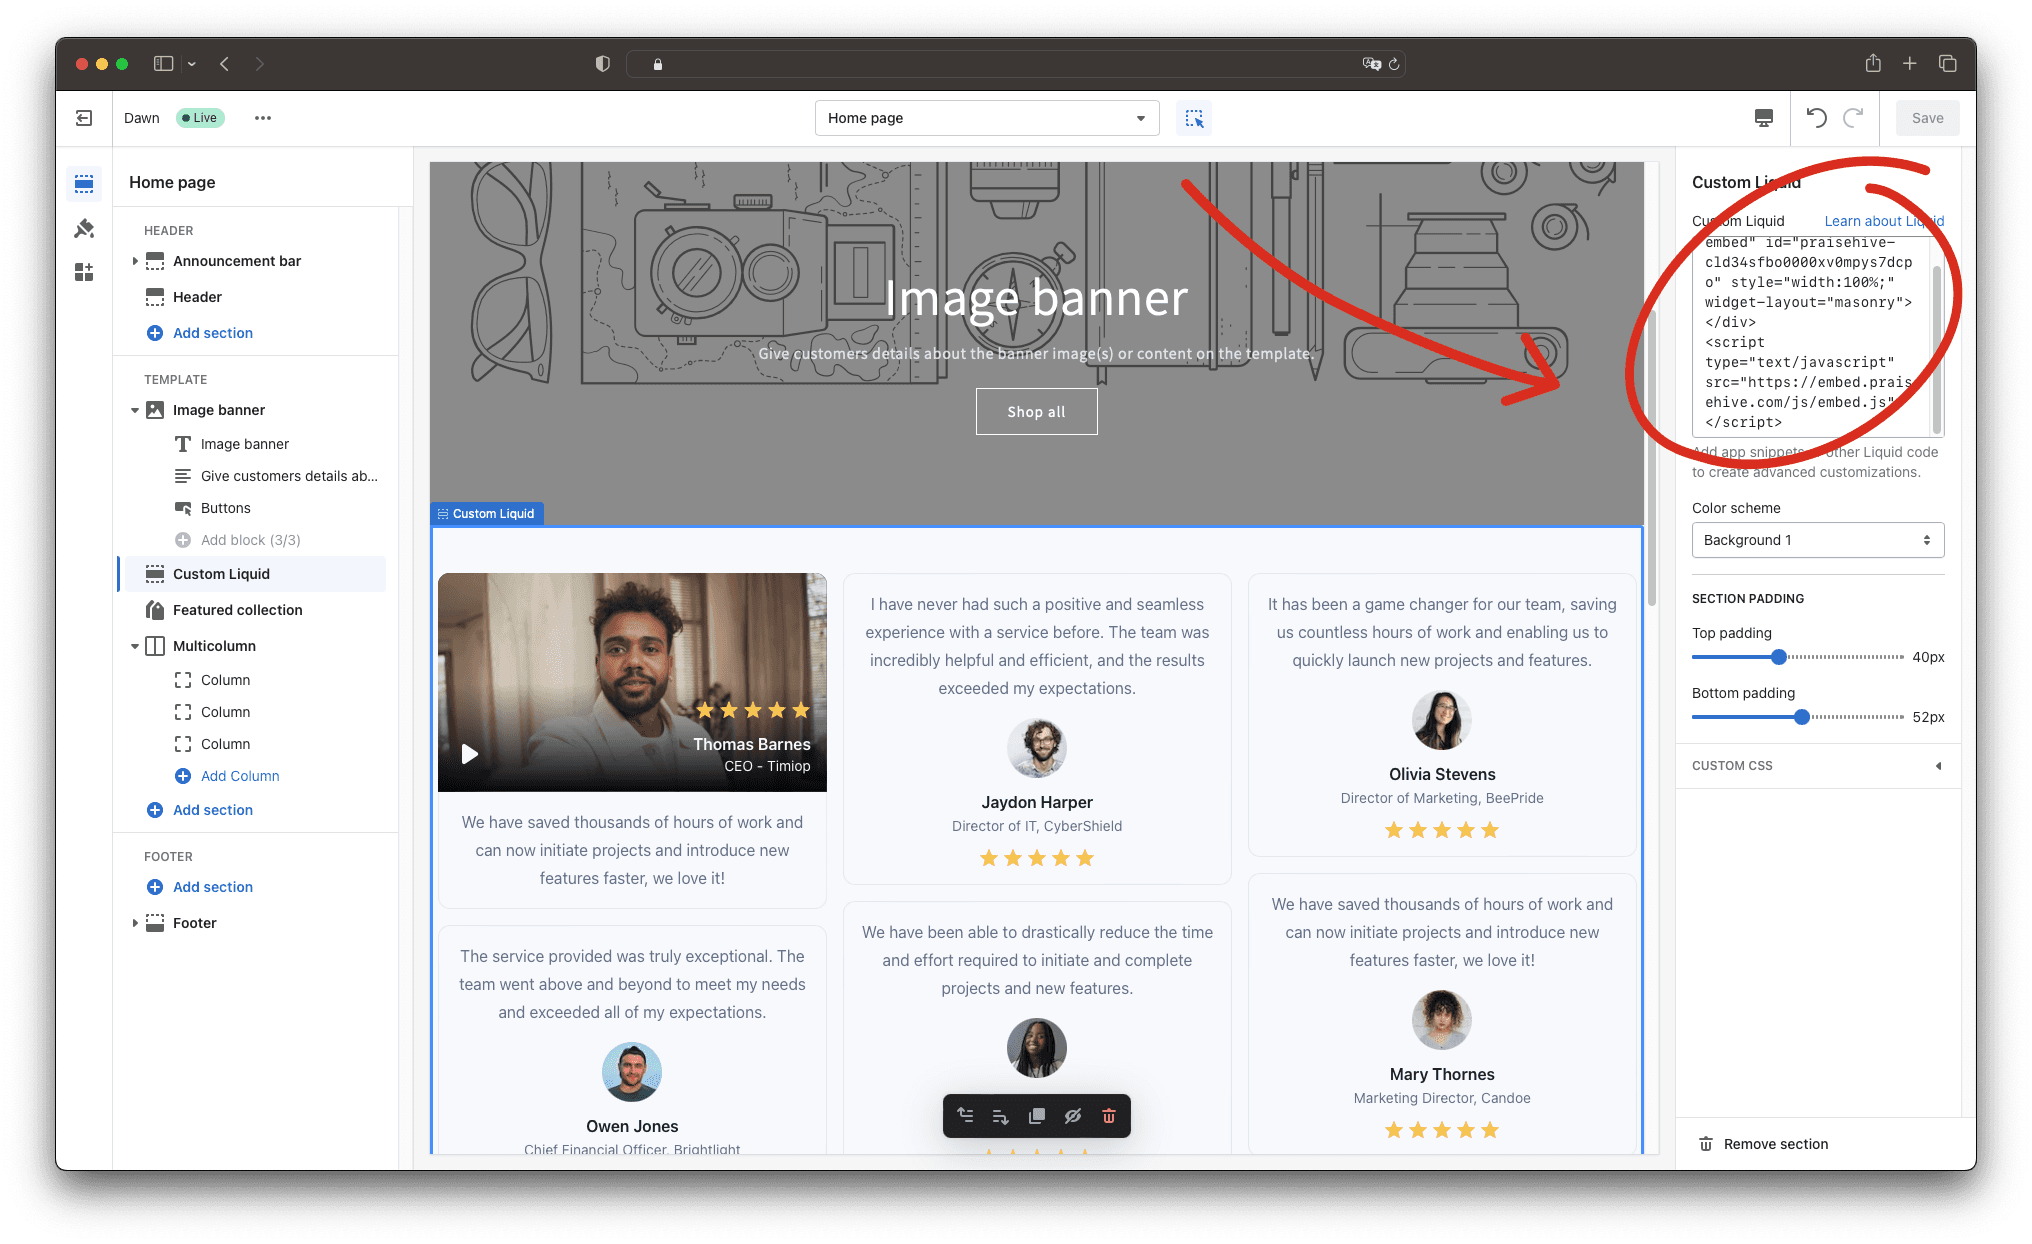
Task: Click the Add Column link
Action: 239,776
